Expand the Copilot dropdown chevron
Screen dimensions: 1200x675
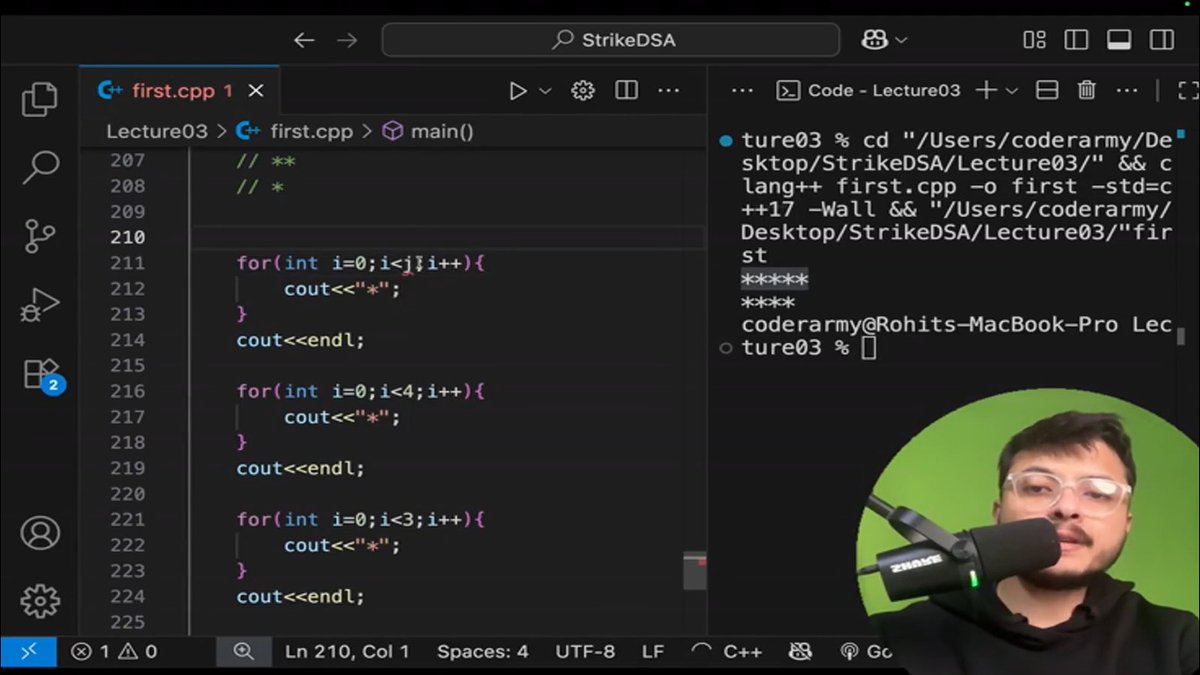tap(901, 40)
